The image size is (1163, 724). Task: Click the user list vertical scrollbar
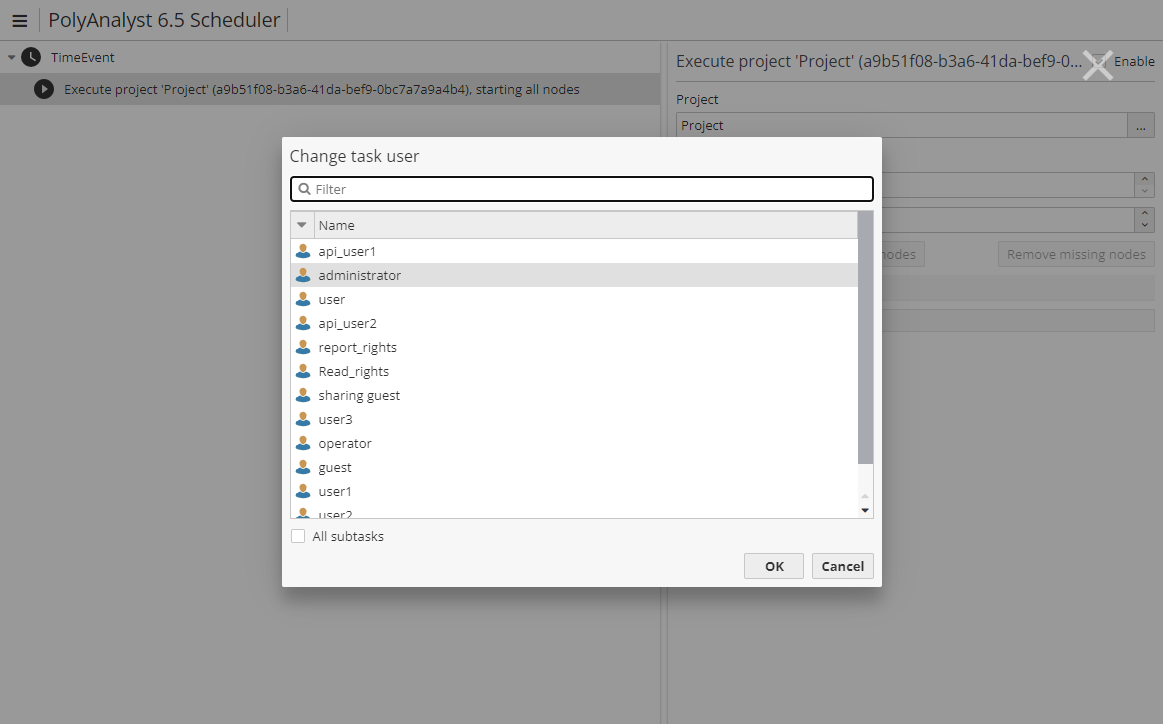coord(865,340)
